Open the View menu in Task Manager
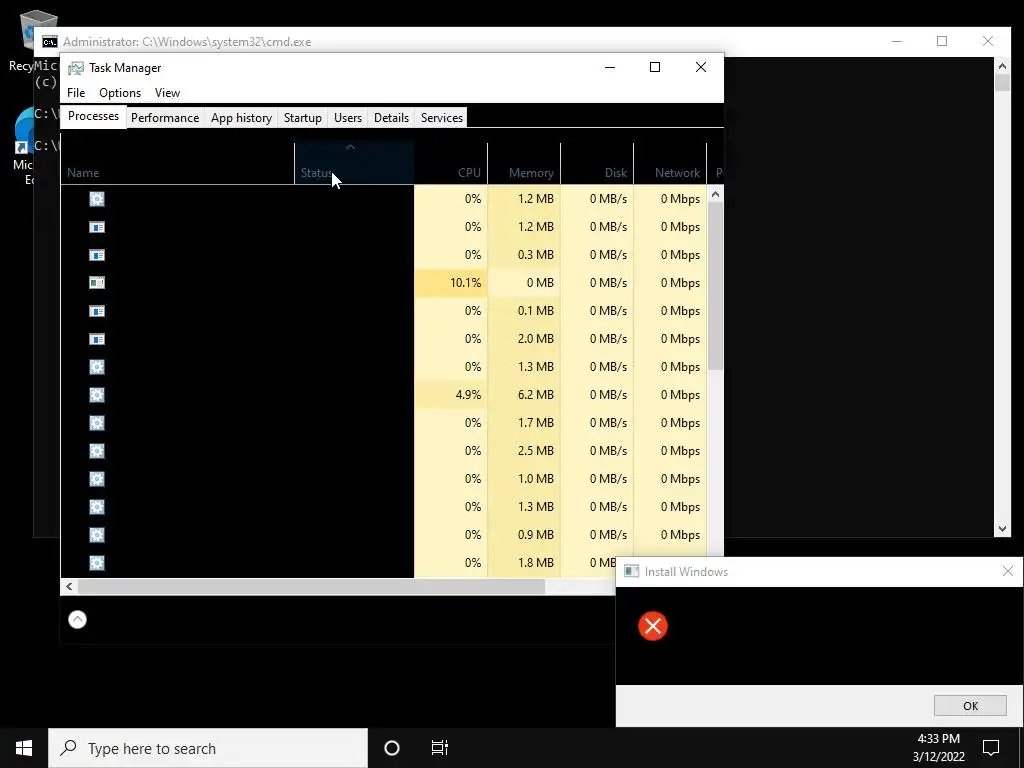1024x768 pixels. 167,93
